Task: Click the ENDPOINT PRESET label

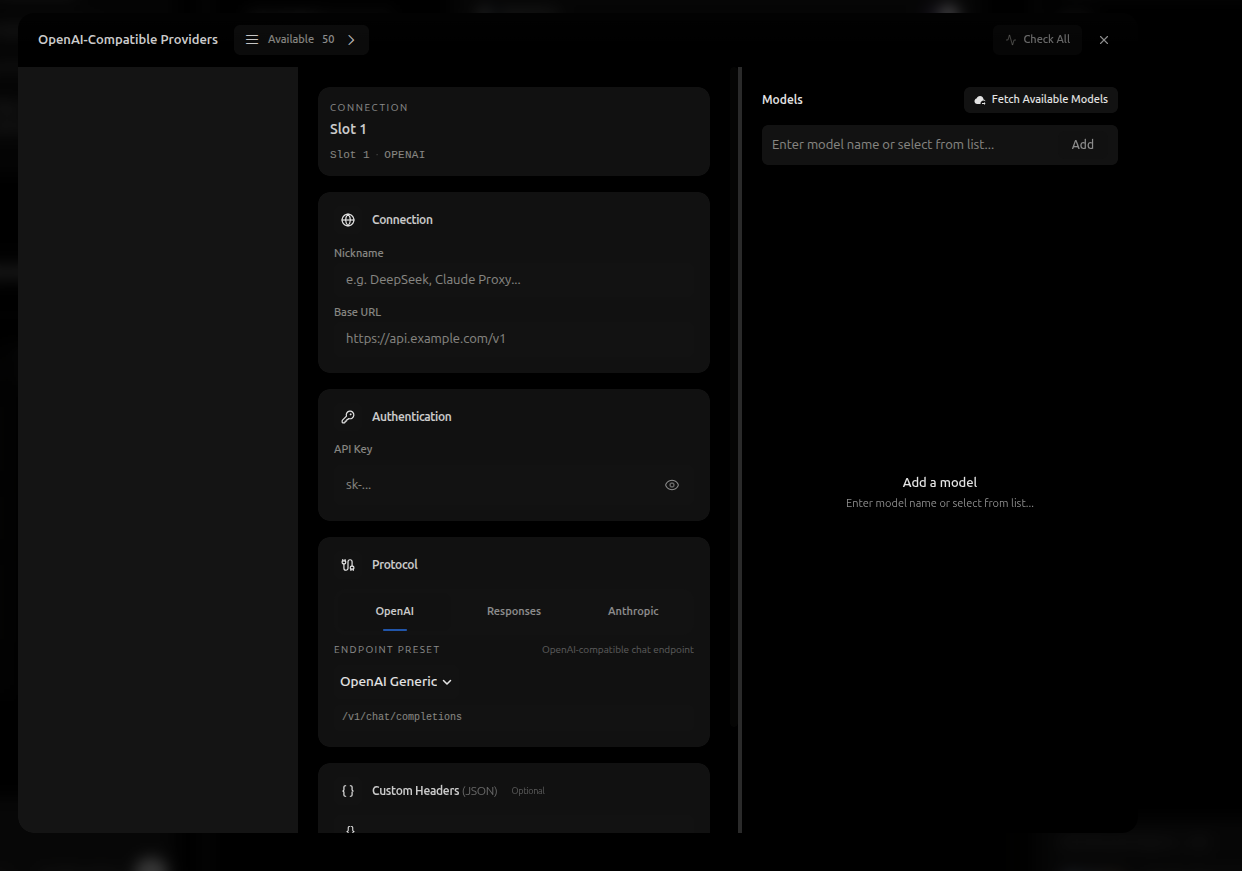Action: click(x=387, y=650)
